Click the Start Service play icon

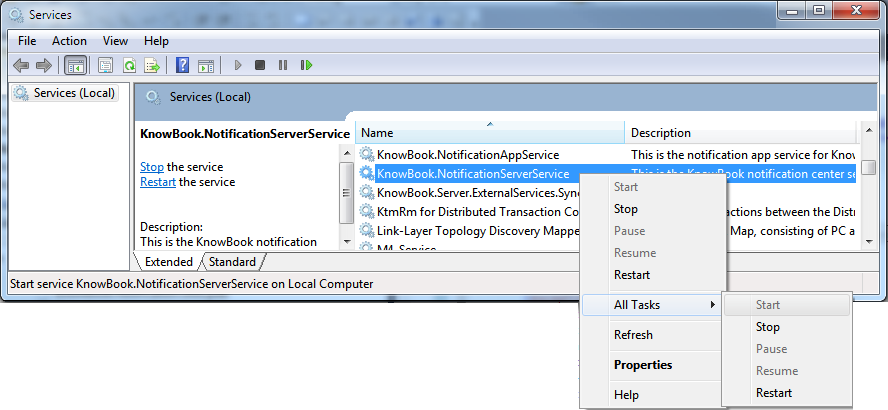click(238, 65)
